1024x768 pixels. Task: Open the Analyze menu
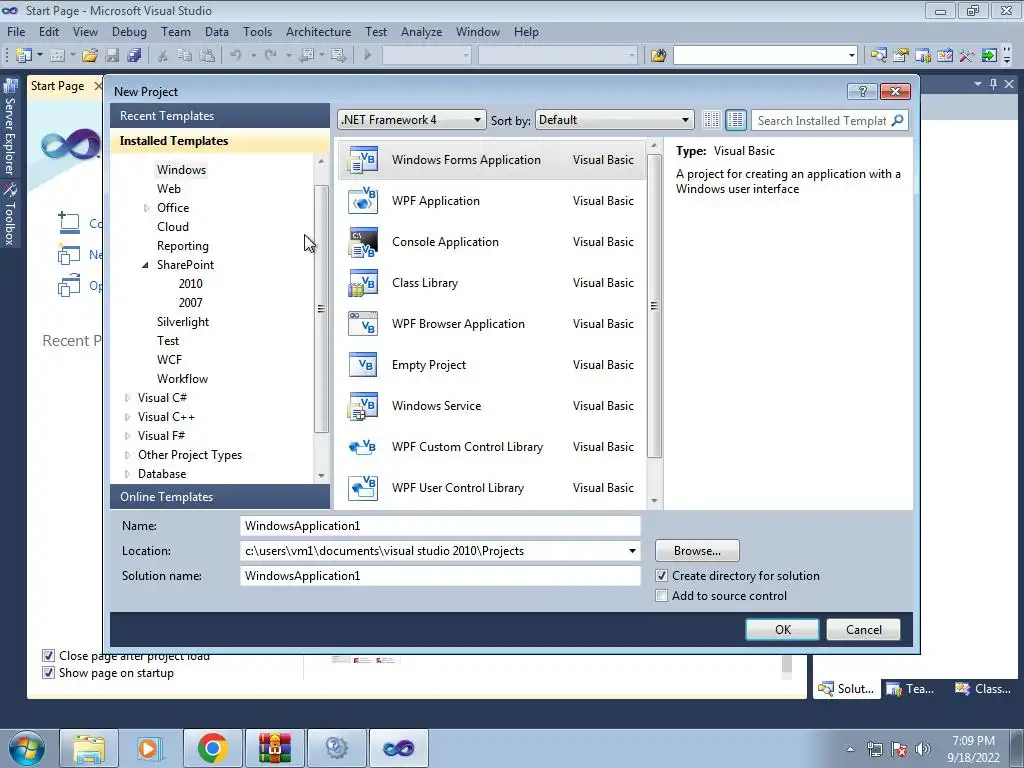(x=421, y=32)
